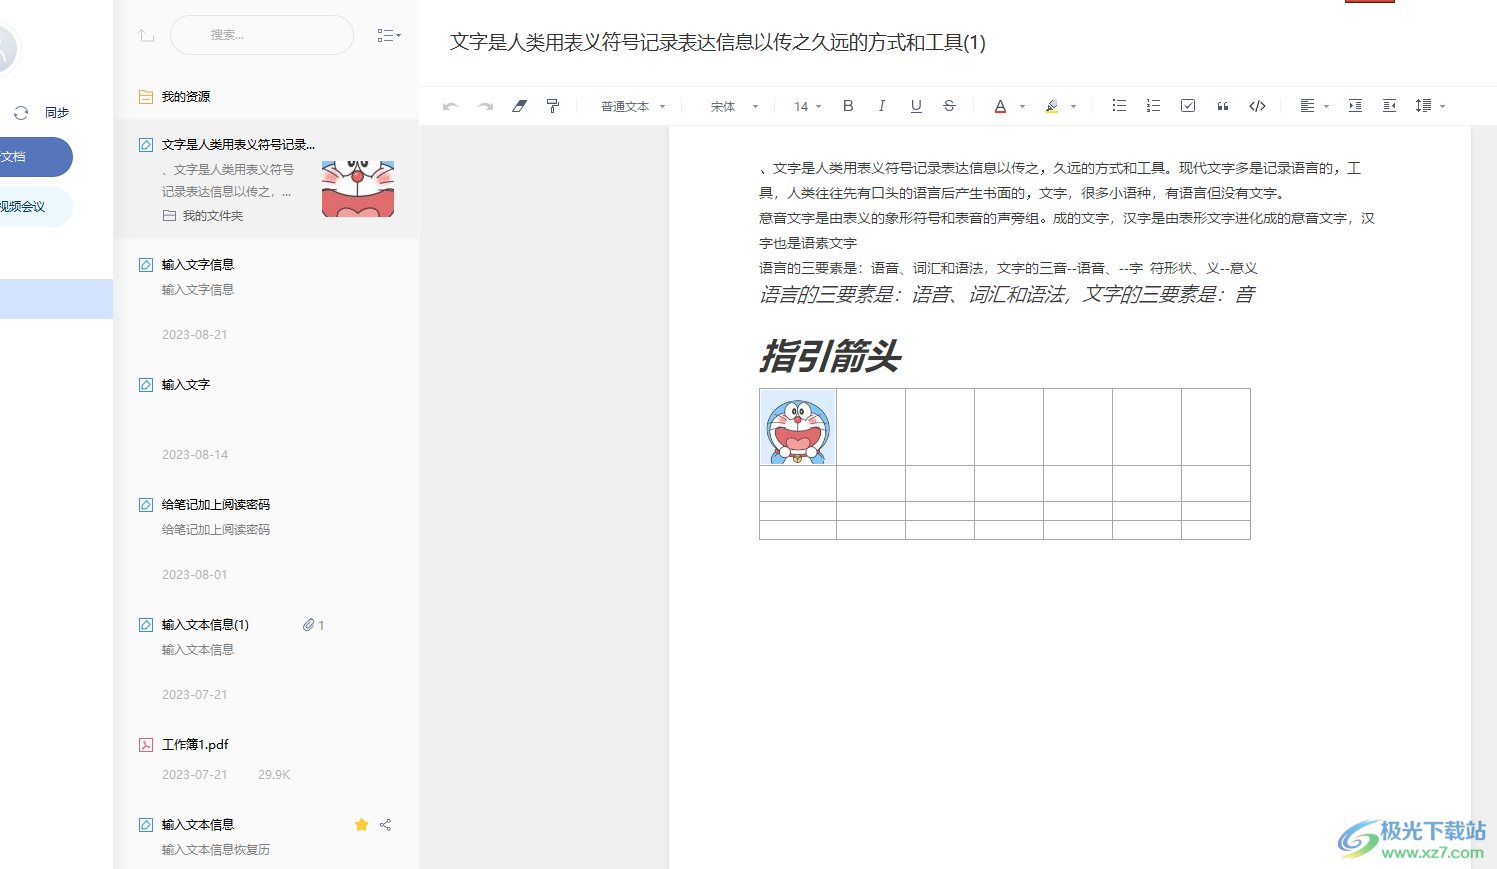Click the go-up folder arrow icon
This screenshot has height=869, width=1497.
[146, 36]
